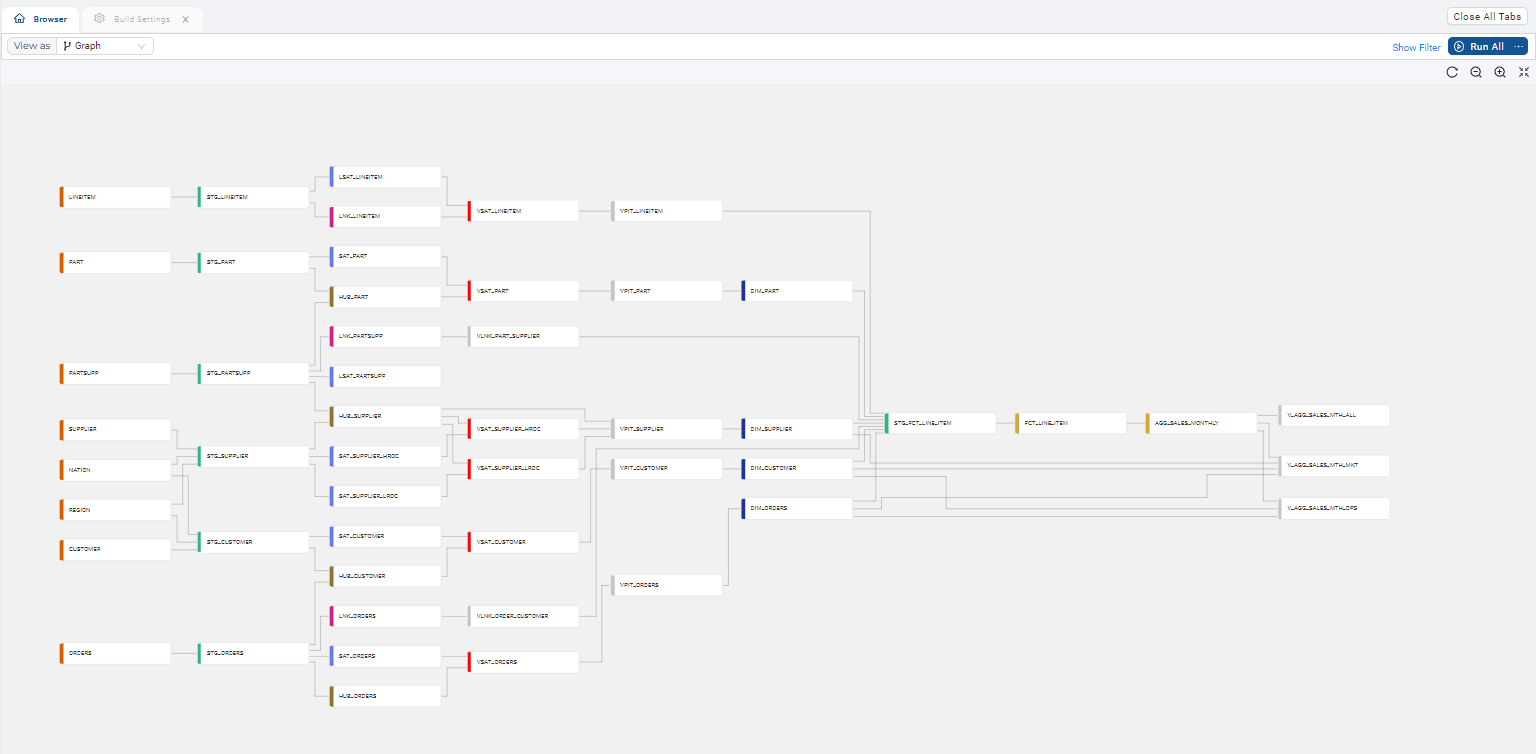Viewport: 1536px width, 754px height.
Task: Select the LINEITEM source node
Action: click(115, 197)
